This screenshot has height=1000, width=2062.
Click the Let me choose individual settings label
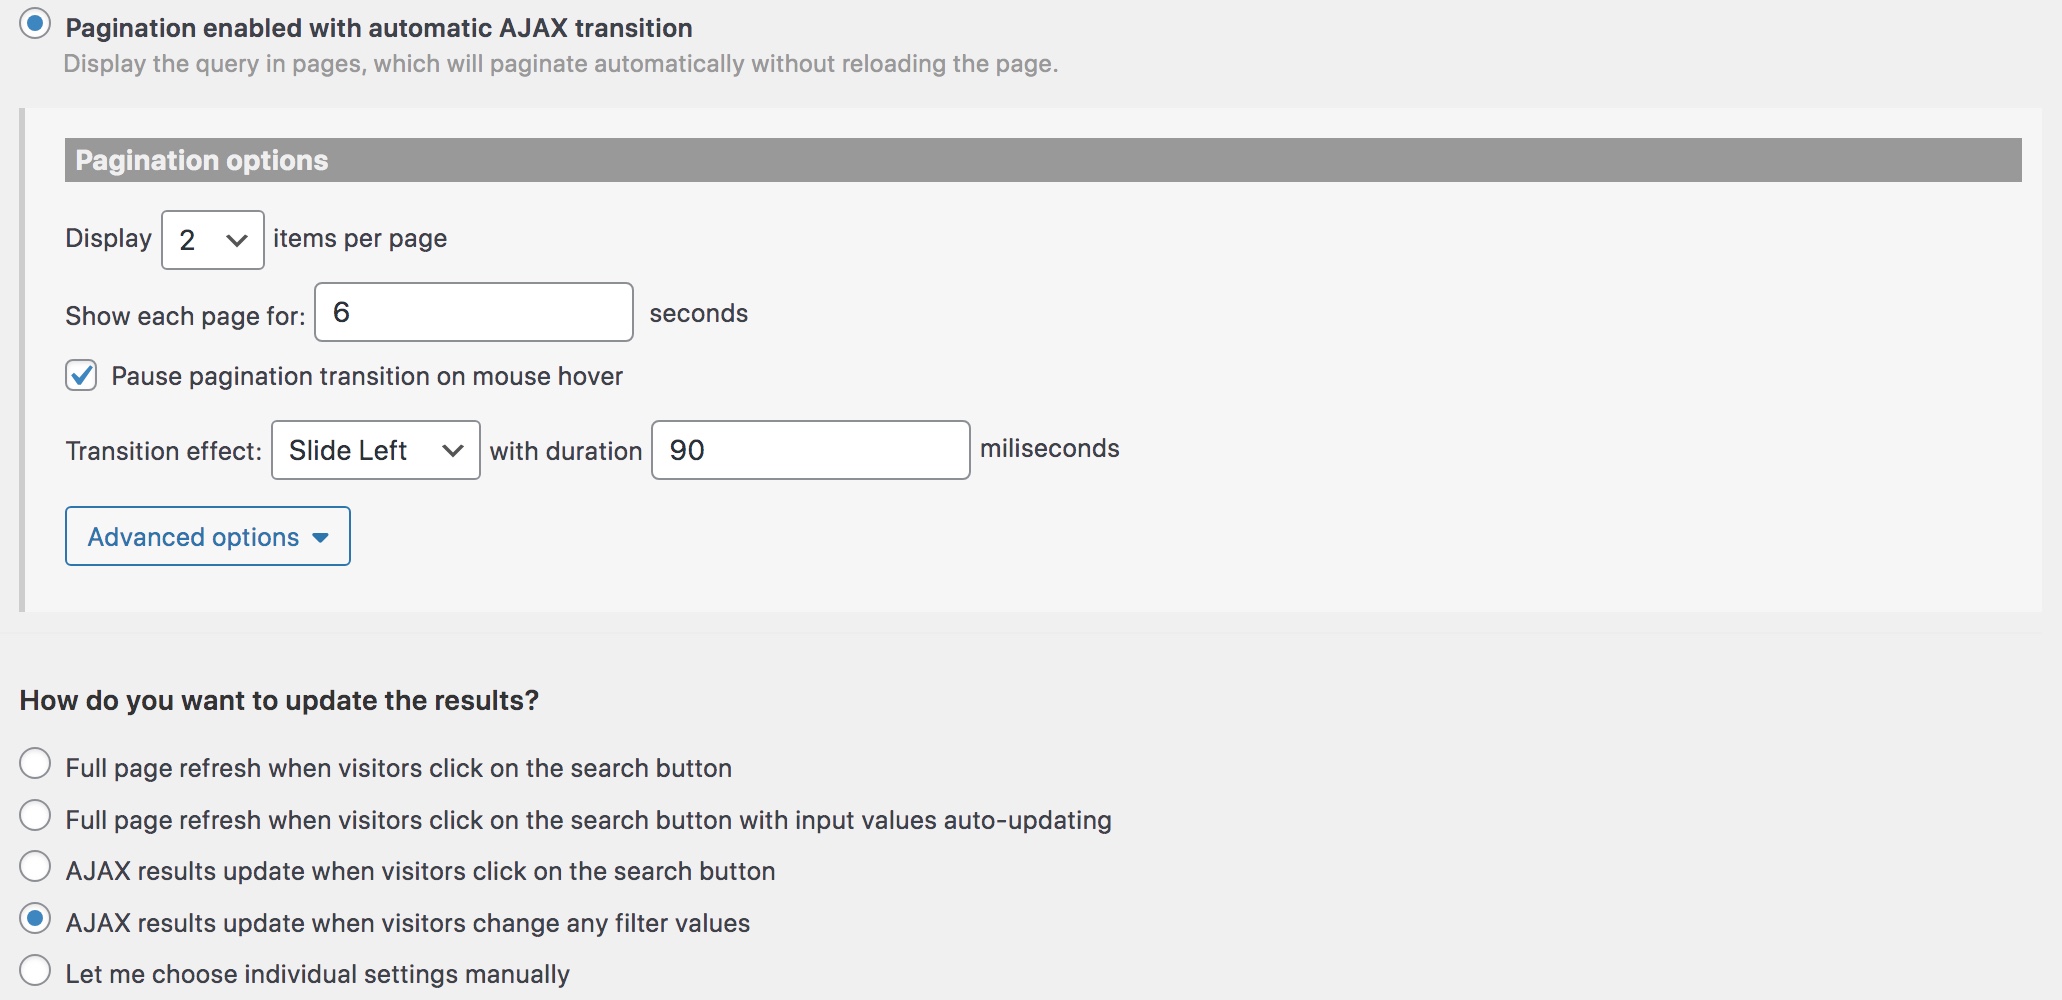pyautogui.click(x=318, y=974)
